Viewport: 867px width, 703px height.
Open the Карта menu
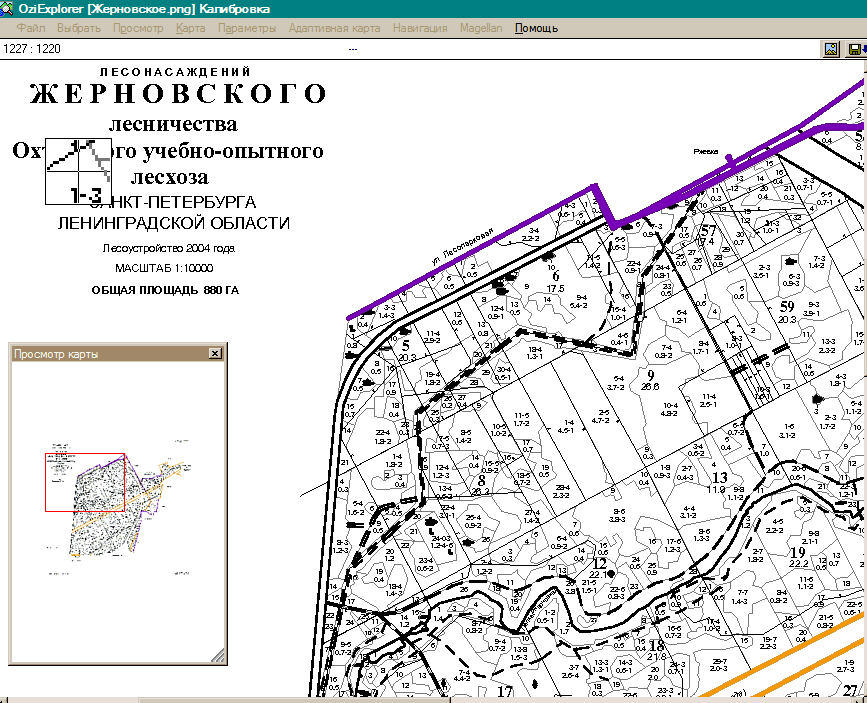pos(190,28)
